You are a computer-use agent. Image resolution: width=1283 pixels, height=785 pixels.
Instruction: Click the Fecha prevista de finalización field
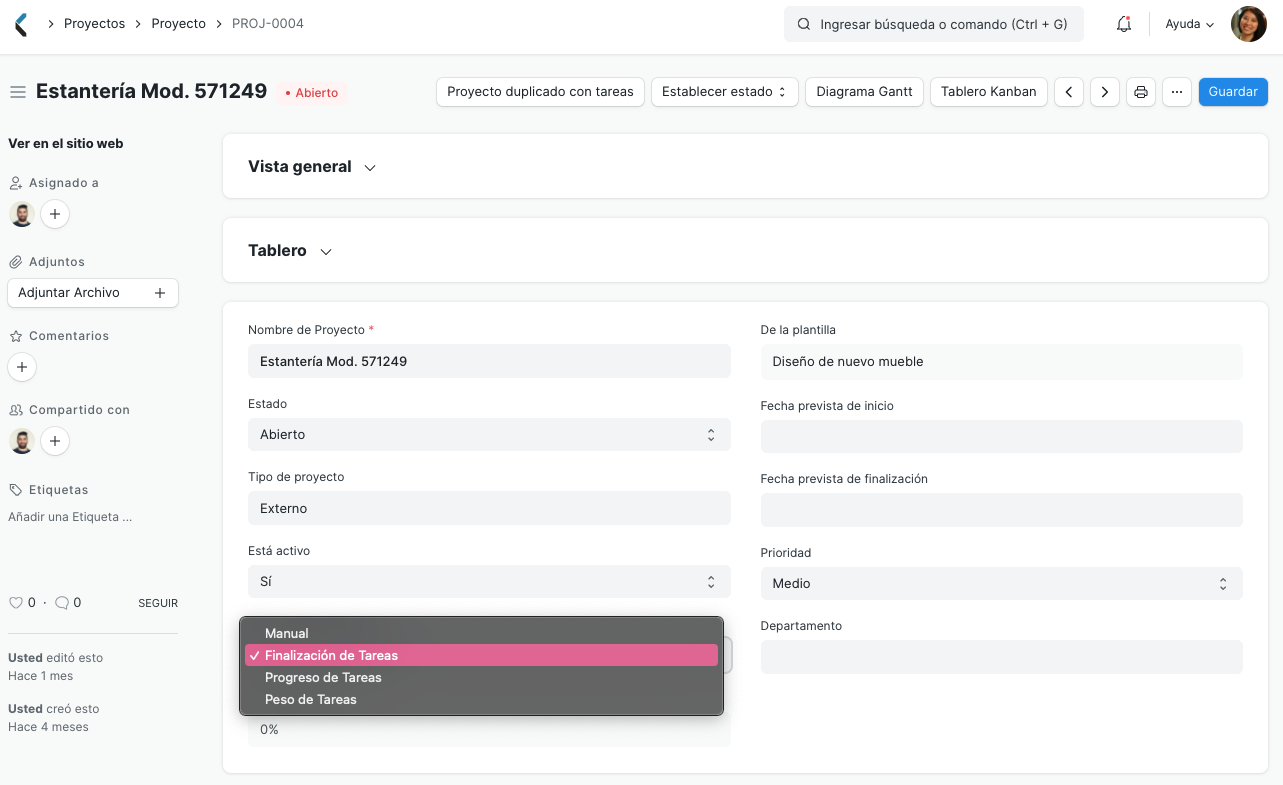(x=1001, y=510)
